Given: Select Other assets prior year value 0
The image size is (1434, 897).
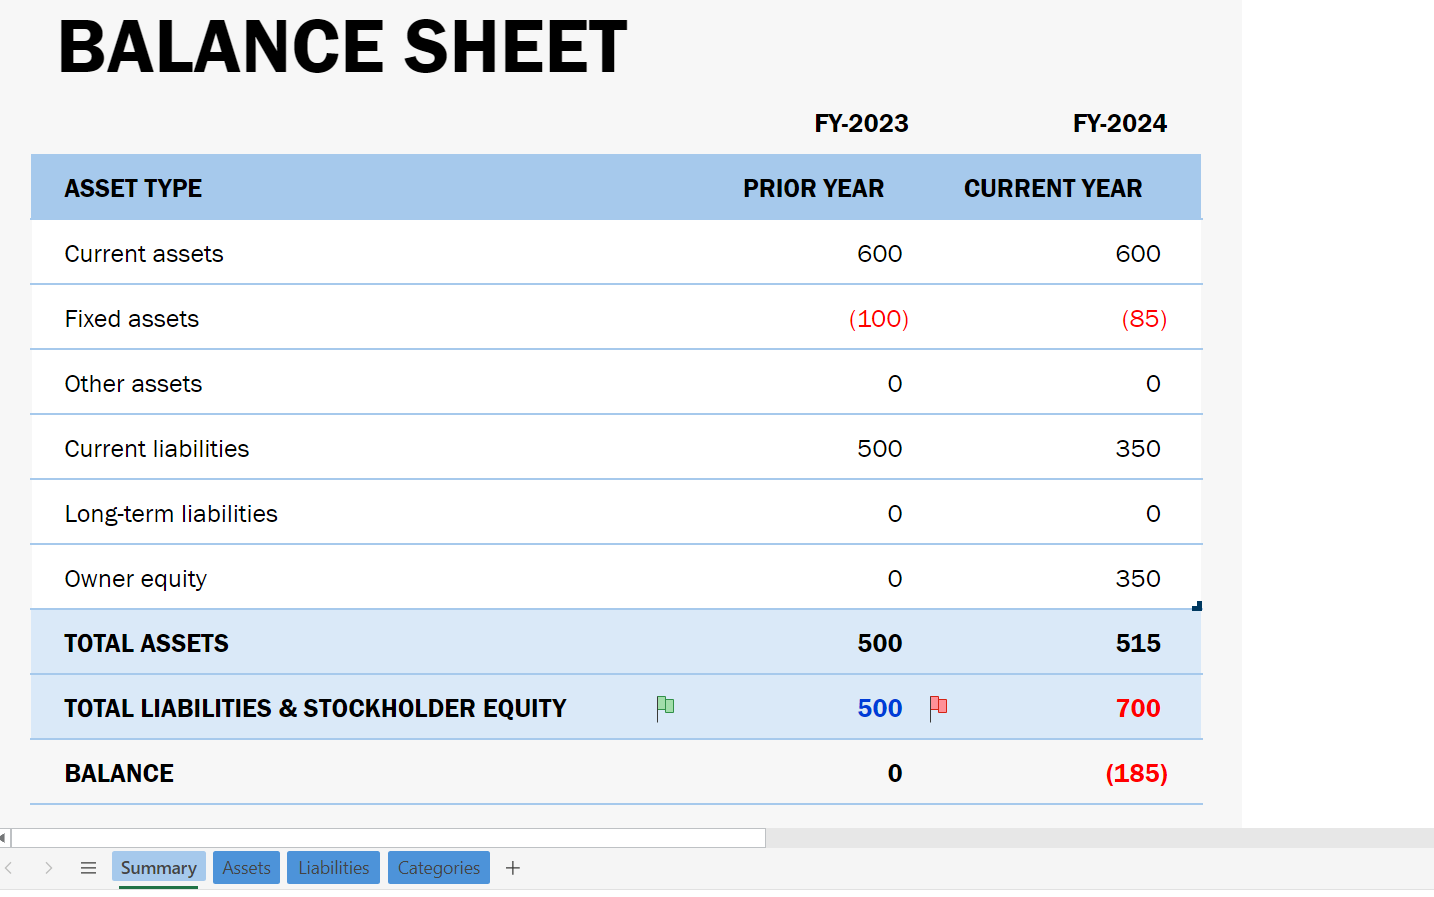Looking at the screenshot, I should tap(895, 384).
